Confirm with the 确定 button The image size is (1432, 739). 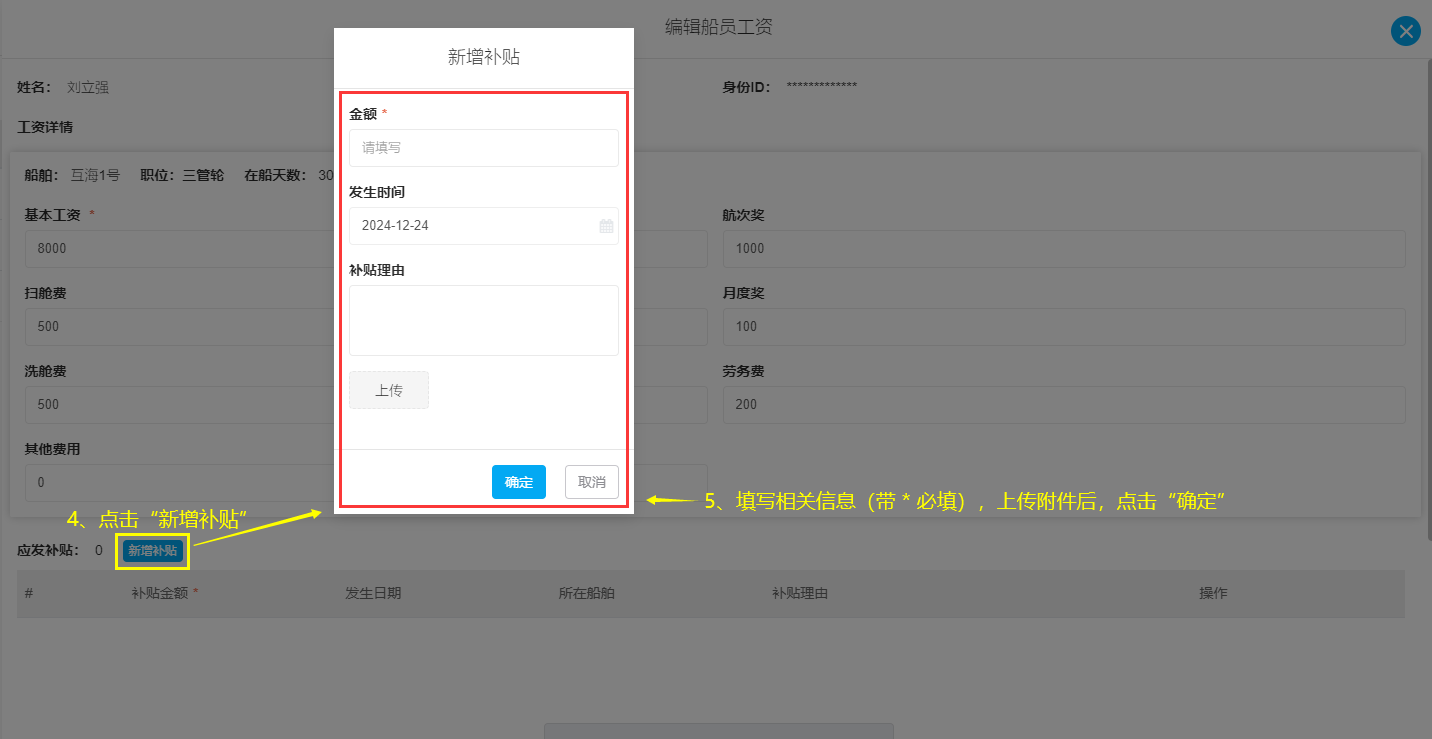pyautogui.click(x=519, y=482)
